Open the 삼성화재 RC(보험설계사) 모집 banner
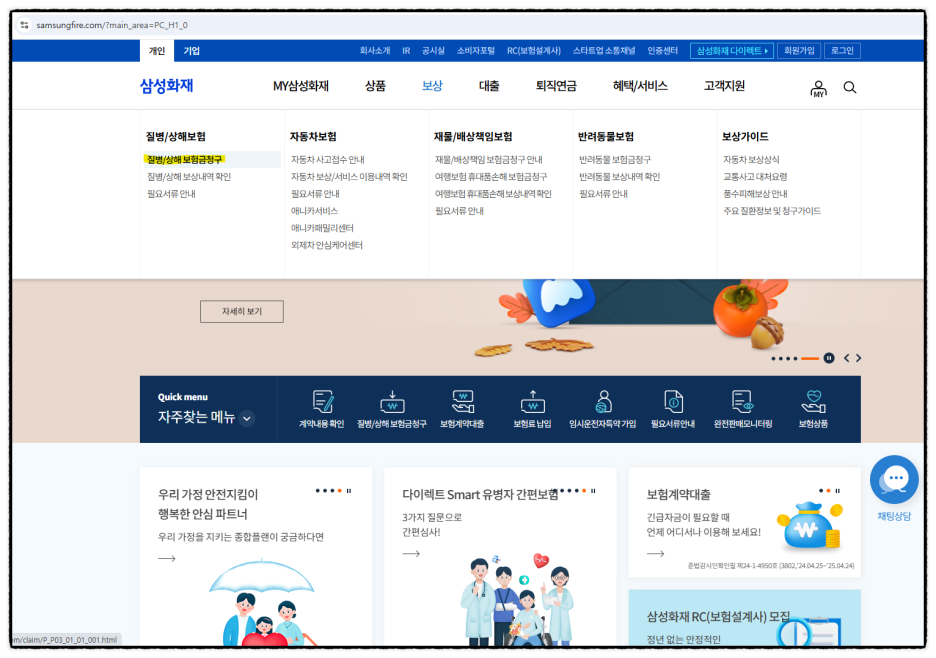This screenshot has height=658, width=936. 744,618
